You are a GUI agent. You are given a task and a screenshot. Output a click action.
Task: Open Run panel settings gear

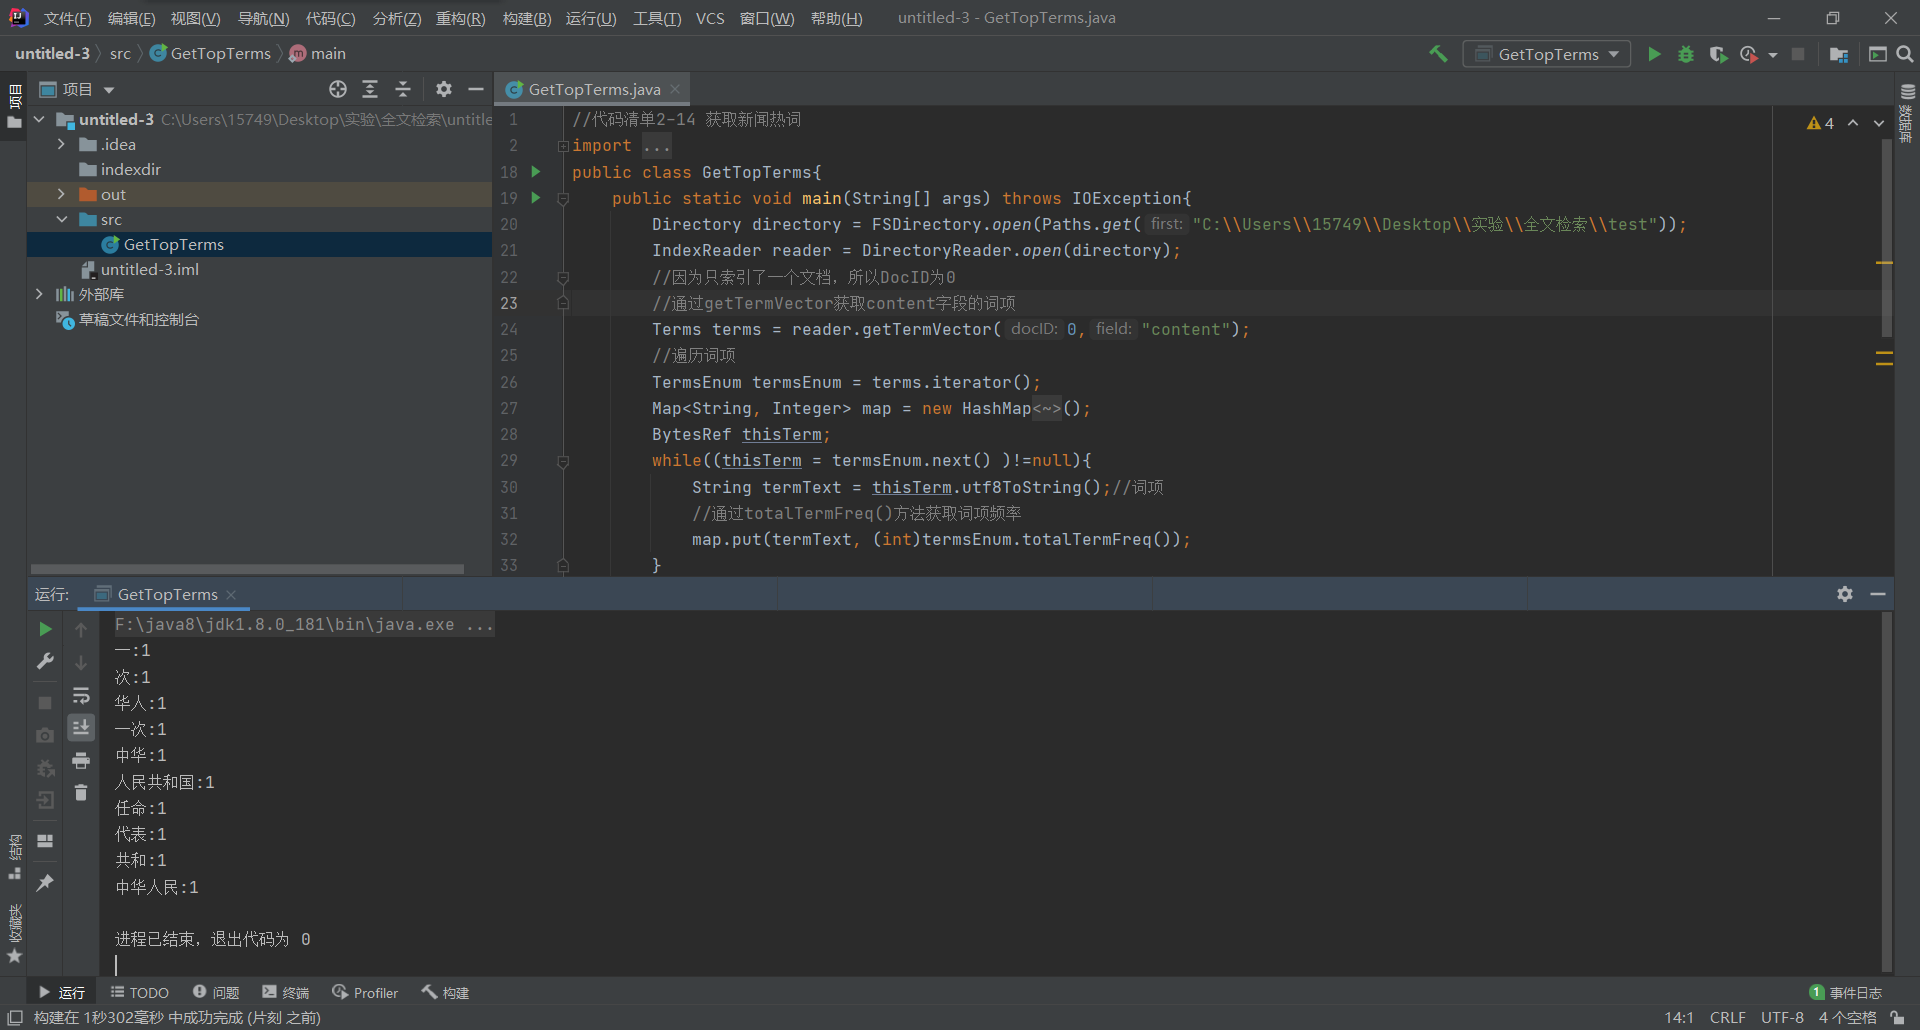[1845, 594]
